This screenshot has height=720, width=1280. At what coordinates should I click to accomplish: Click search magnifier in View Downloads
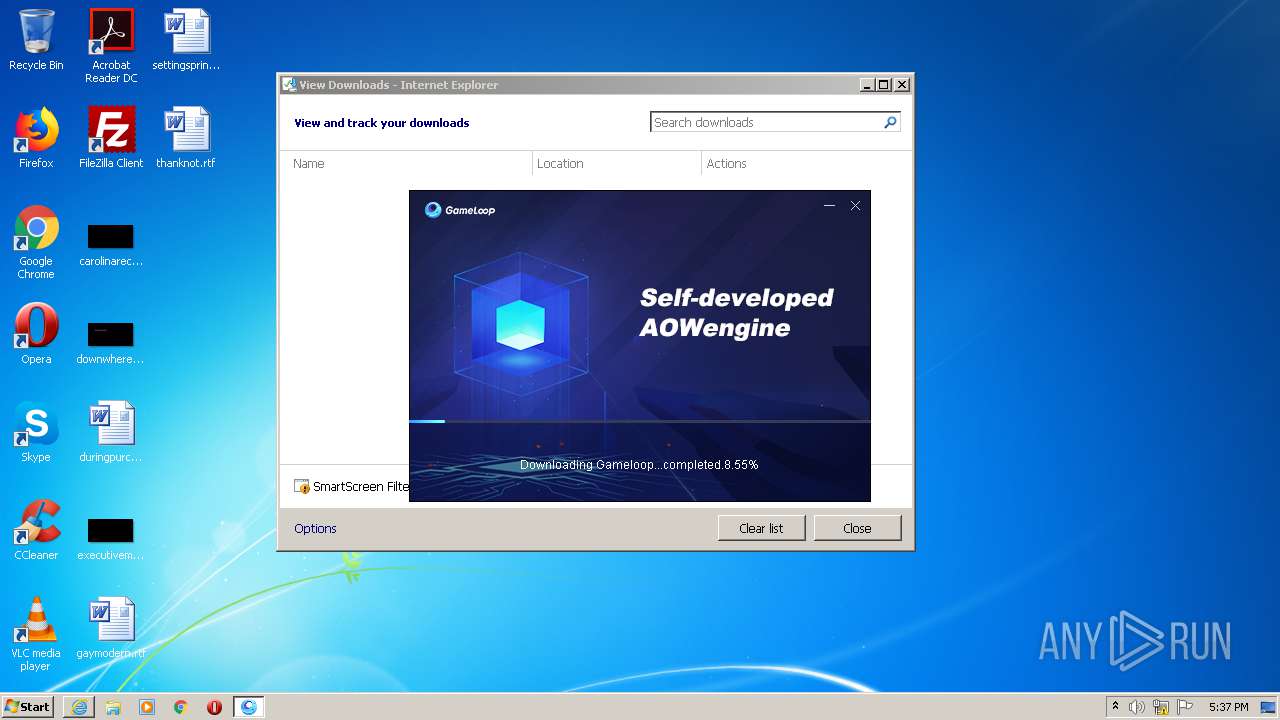(x=890, y=122)
